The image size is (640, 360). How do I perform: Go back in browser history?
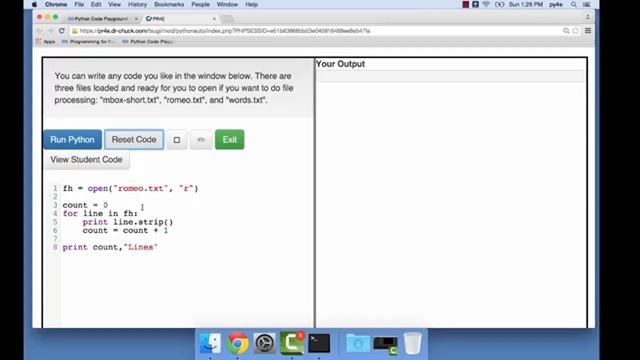coord(40,31)
